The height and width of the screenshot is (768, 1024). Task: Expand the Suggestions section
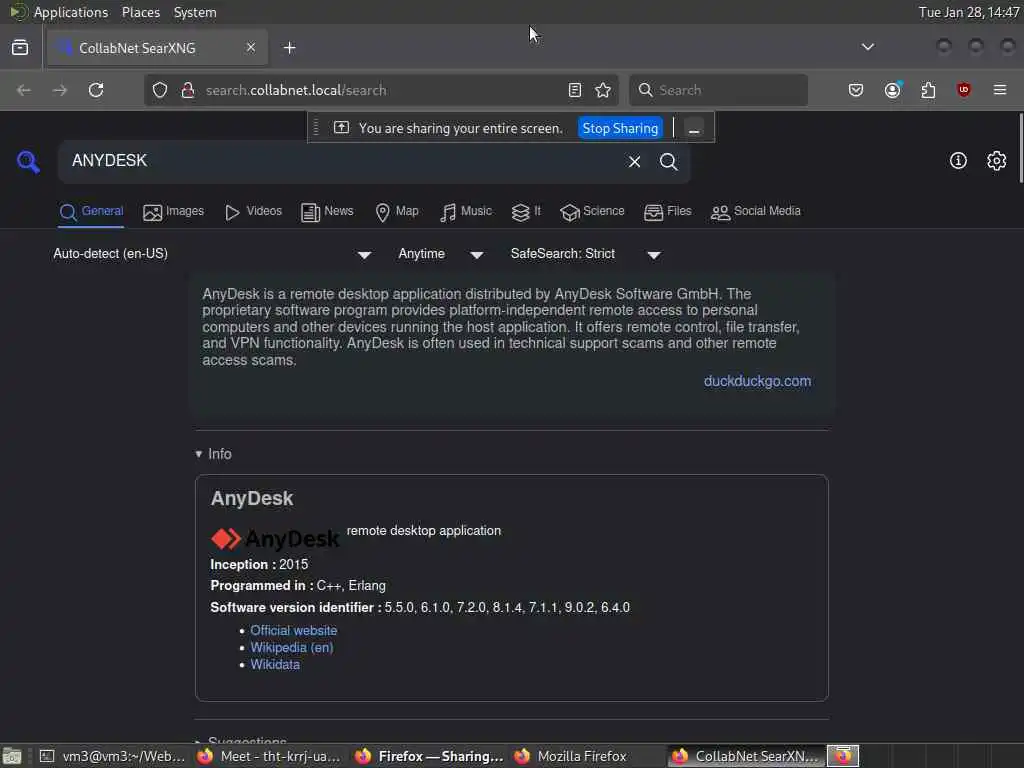point(241,741)
